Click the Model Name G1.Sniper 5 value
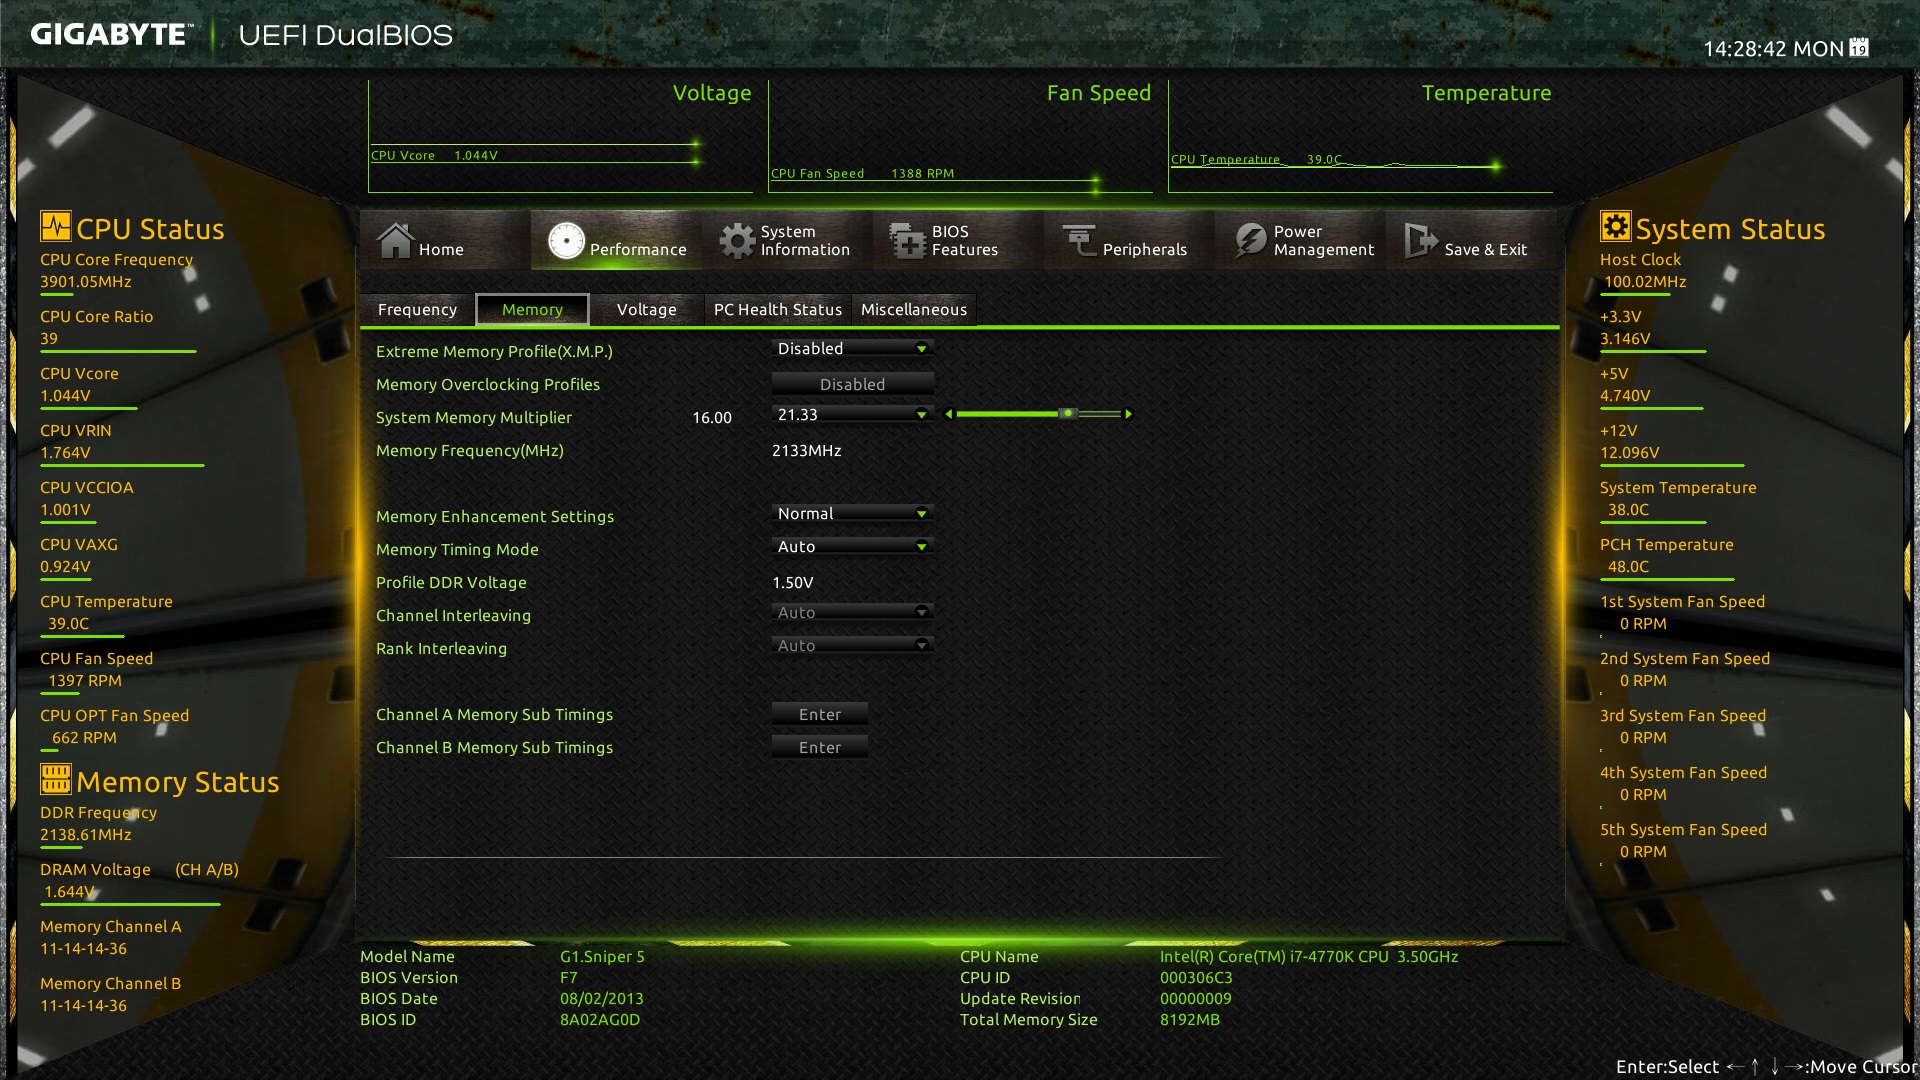Screen dimensions: 1920x1080 tap(602, 956)
